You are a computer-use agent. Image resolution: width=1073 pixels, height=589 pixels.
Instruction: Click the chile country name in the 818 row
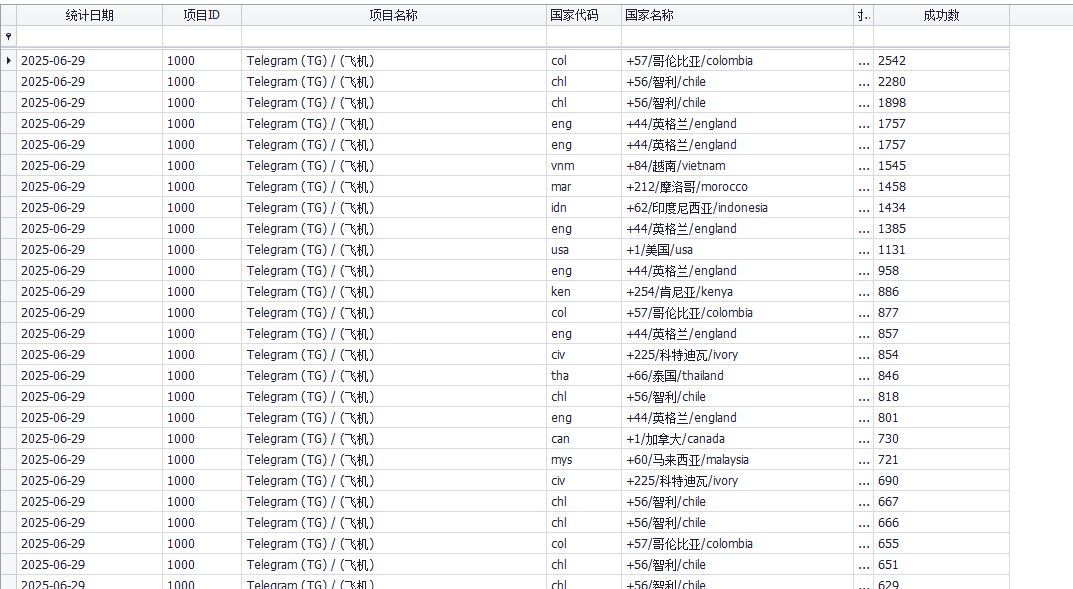pos(738,397)
